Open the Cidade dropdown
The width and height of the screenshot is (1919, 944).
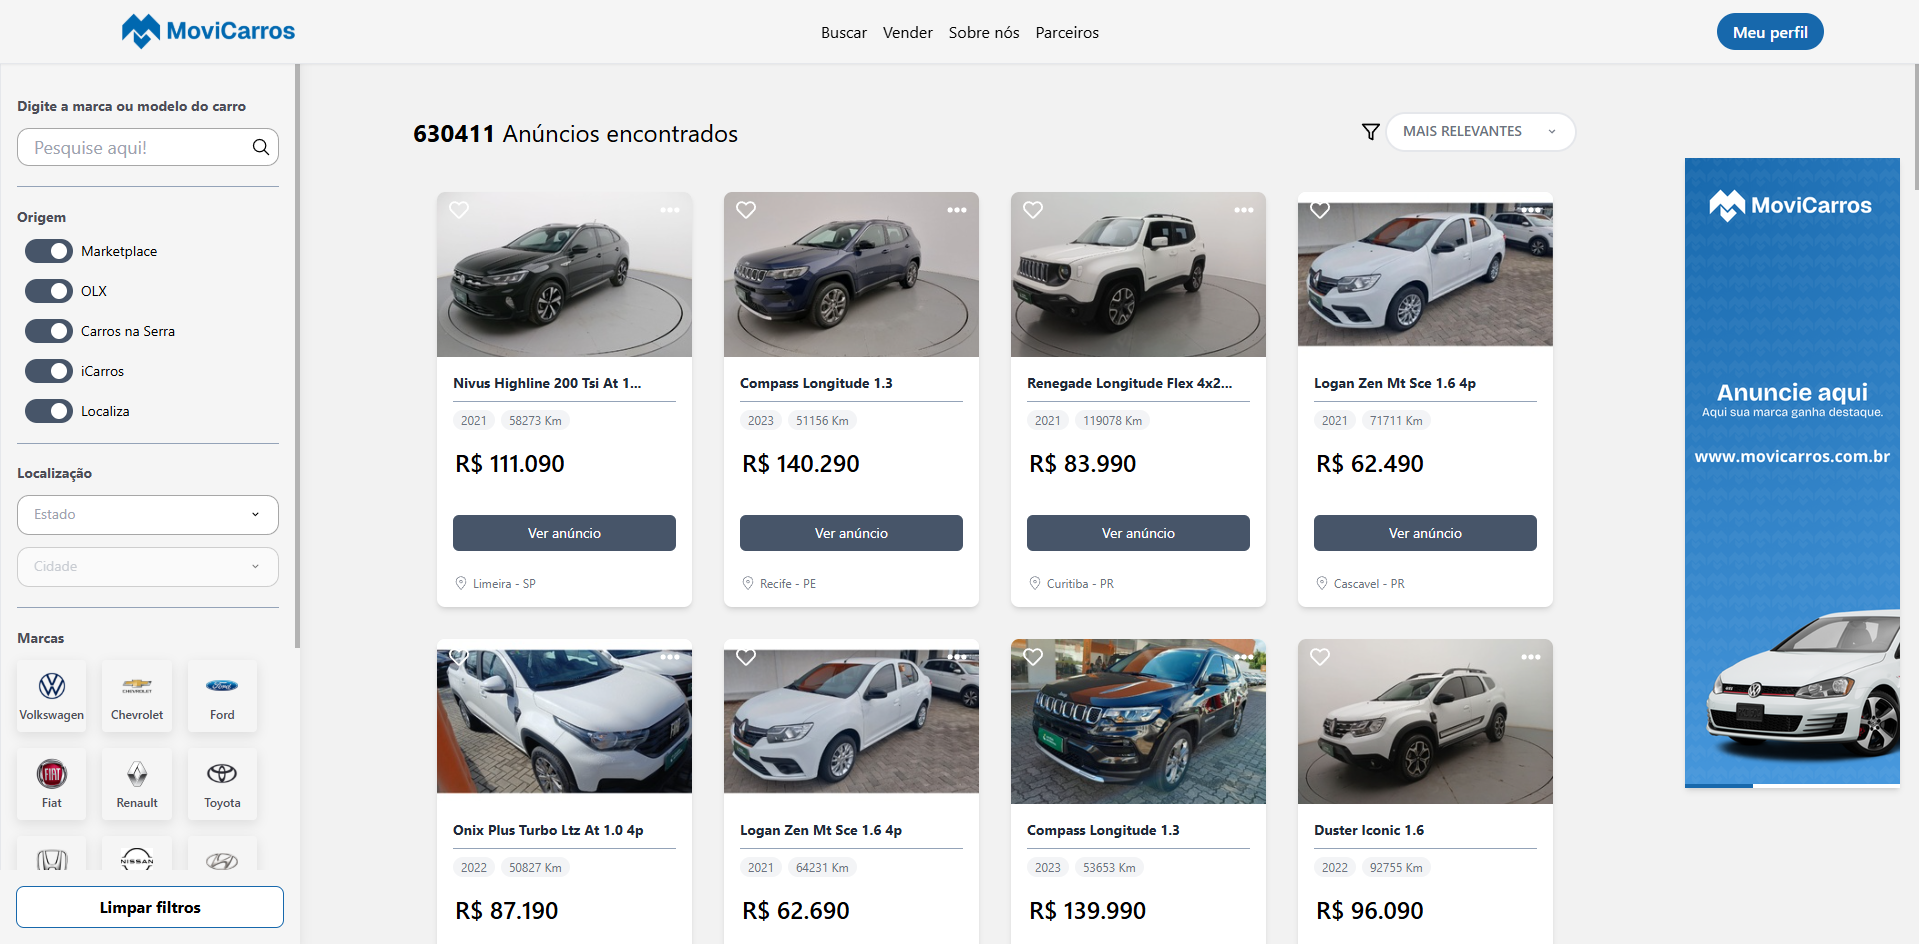(148, 567)
